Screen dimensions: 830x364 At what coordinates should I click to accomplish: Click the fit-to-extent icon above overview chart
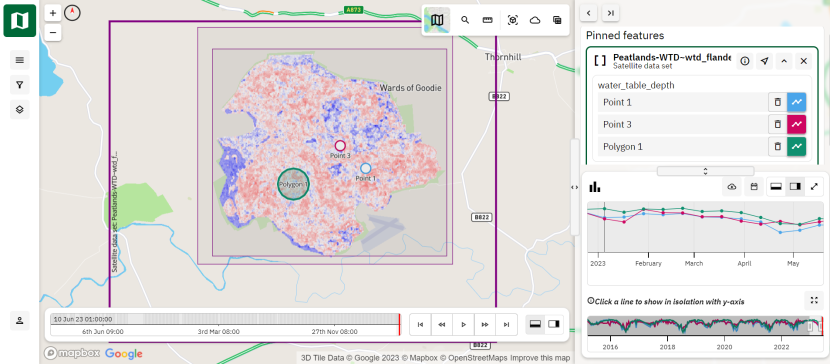click(814, 300)
